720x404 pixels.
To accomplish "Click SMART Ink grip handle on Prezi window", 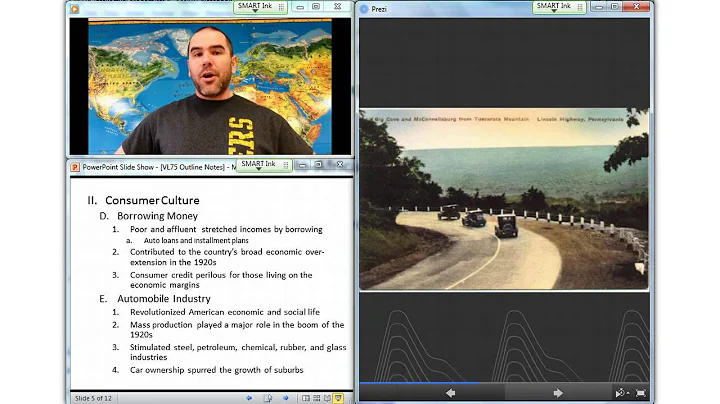I will pyautogui.click(x=580, y=7).
